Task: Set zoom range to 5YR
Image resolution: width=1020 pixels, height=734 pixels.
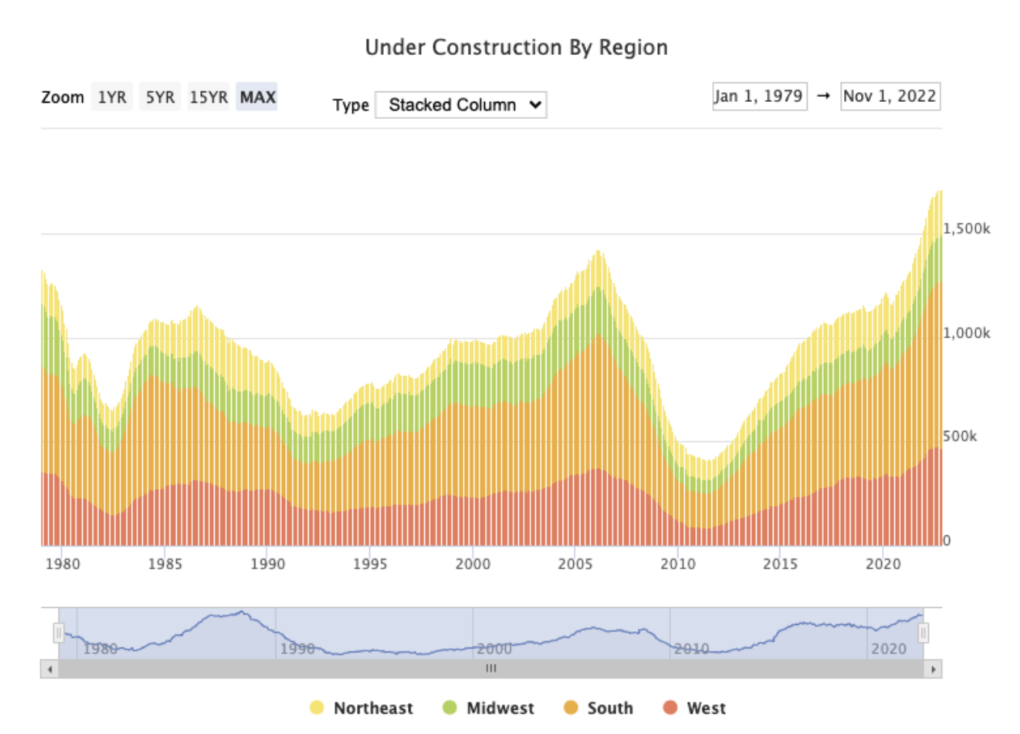Action: point(160,97)
